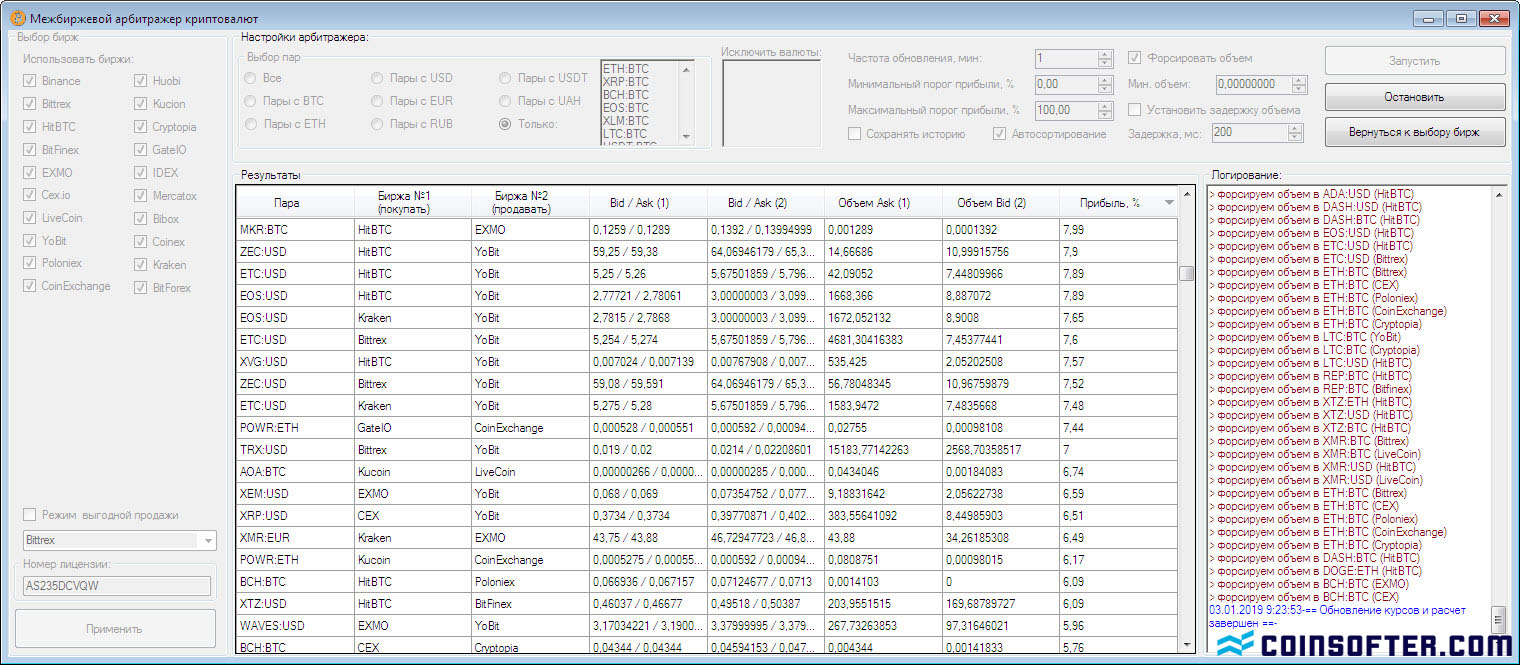Select the MKR:BTC results row

pyautogui.click(x=706, y=230)
